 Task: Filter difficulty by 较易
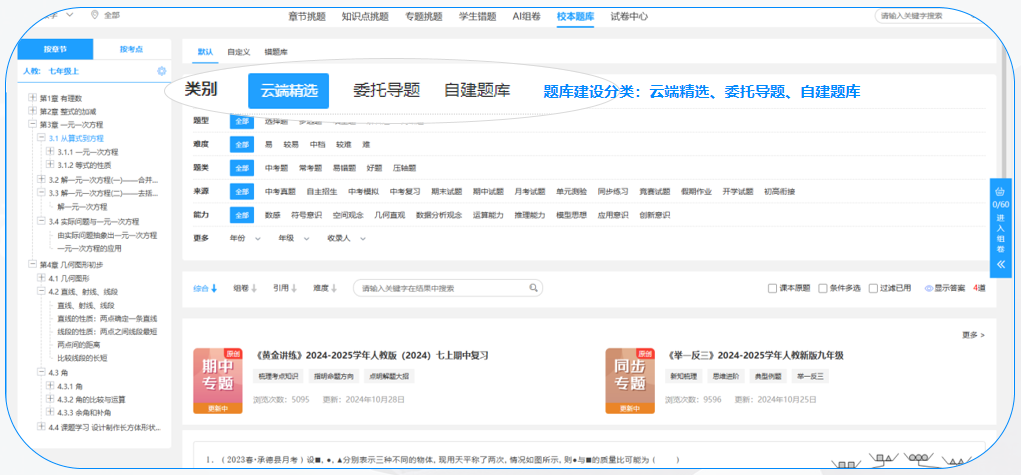click(x=291, y=145)
